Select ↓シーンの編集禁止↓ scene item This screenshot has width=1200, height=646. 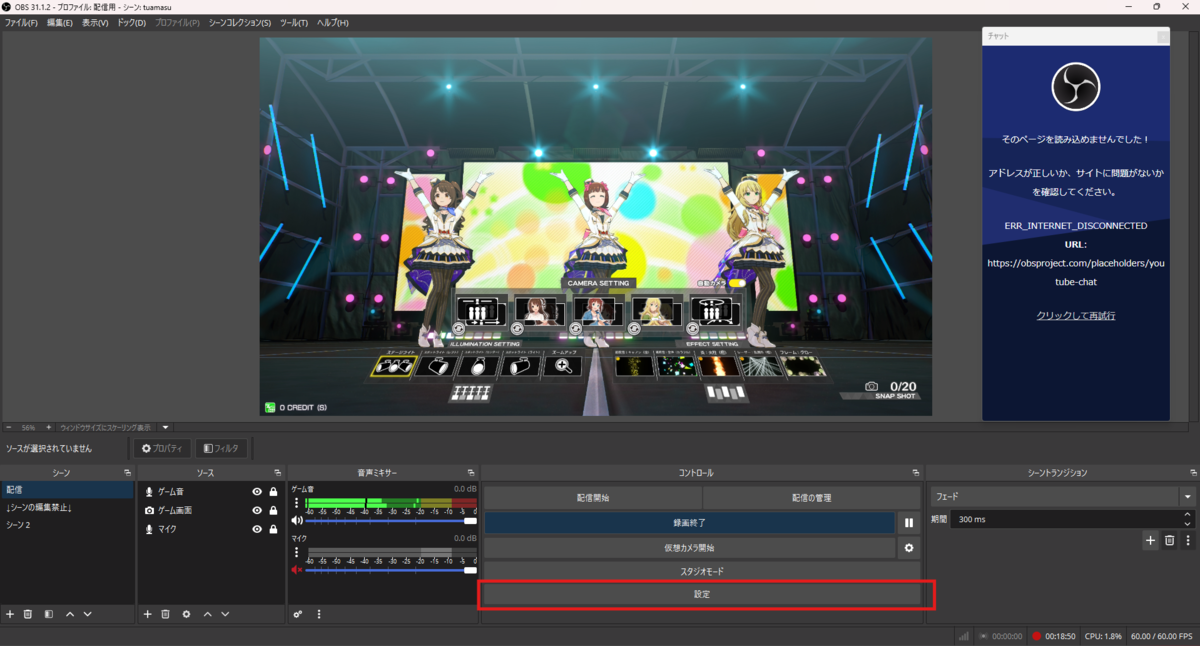tap(67, 507)
